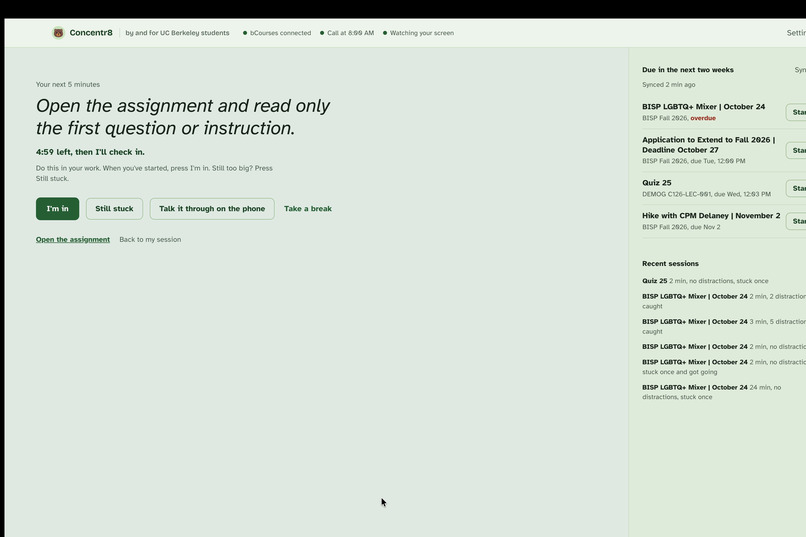
Task: Click the 4:59 left timer text
Action: (x=90, y=152)
